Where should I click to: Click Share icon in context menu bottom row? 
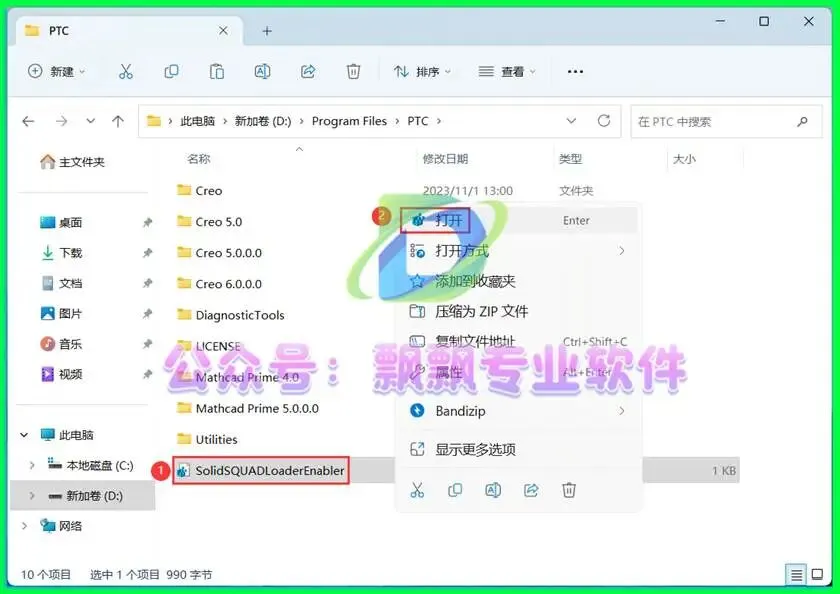[531, 490]
